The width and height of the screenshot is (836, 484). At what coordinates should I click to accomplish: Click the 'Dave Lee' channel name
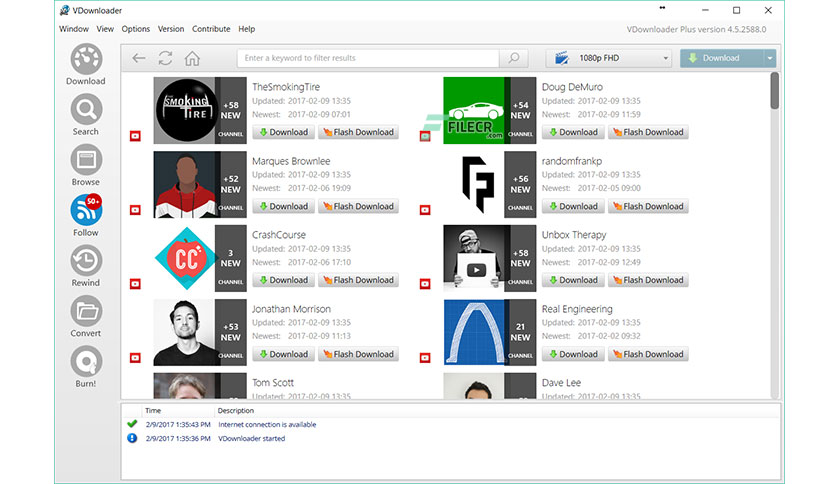click(561, 383)
